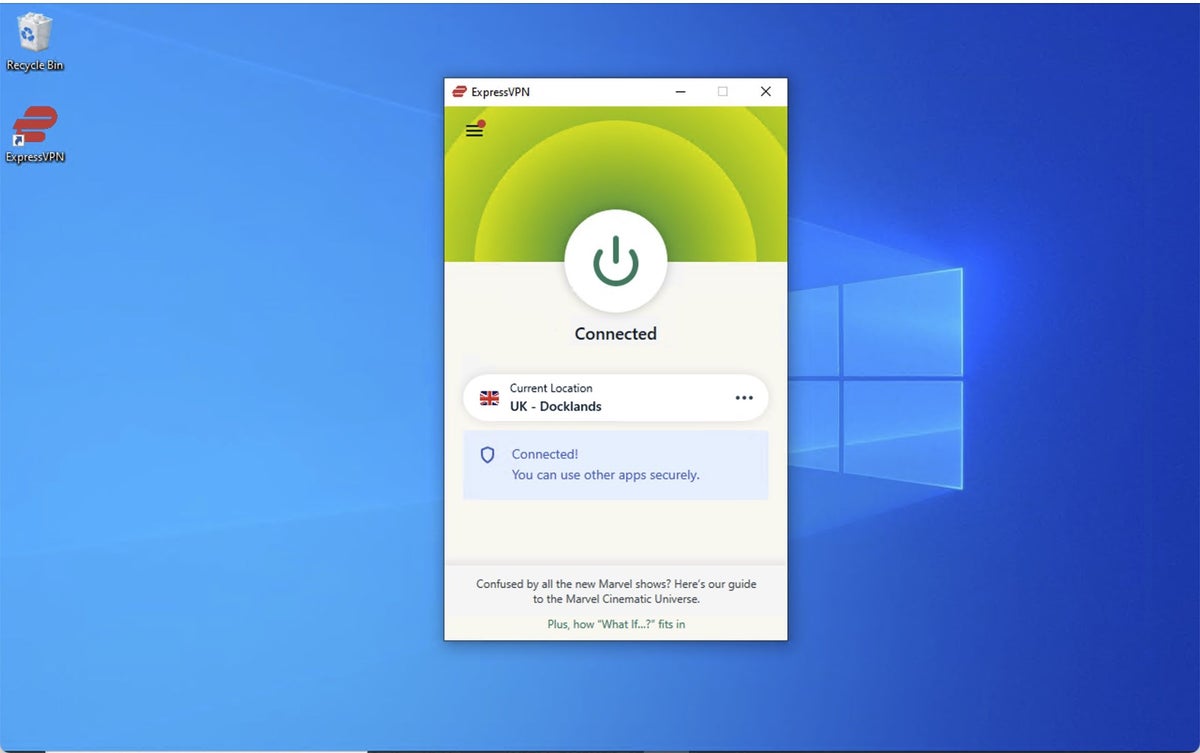Viewport: 1200px width, 753px height.
Task: Close the ExpressVPN window
Action: click(766, 92)
